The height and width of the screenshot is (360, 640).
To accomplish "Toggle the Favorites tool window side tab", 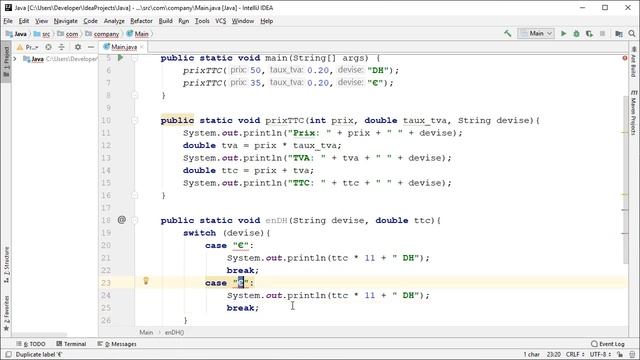I will (6, 313).
